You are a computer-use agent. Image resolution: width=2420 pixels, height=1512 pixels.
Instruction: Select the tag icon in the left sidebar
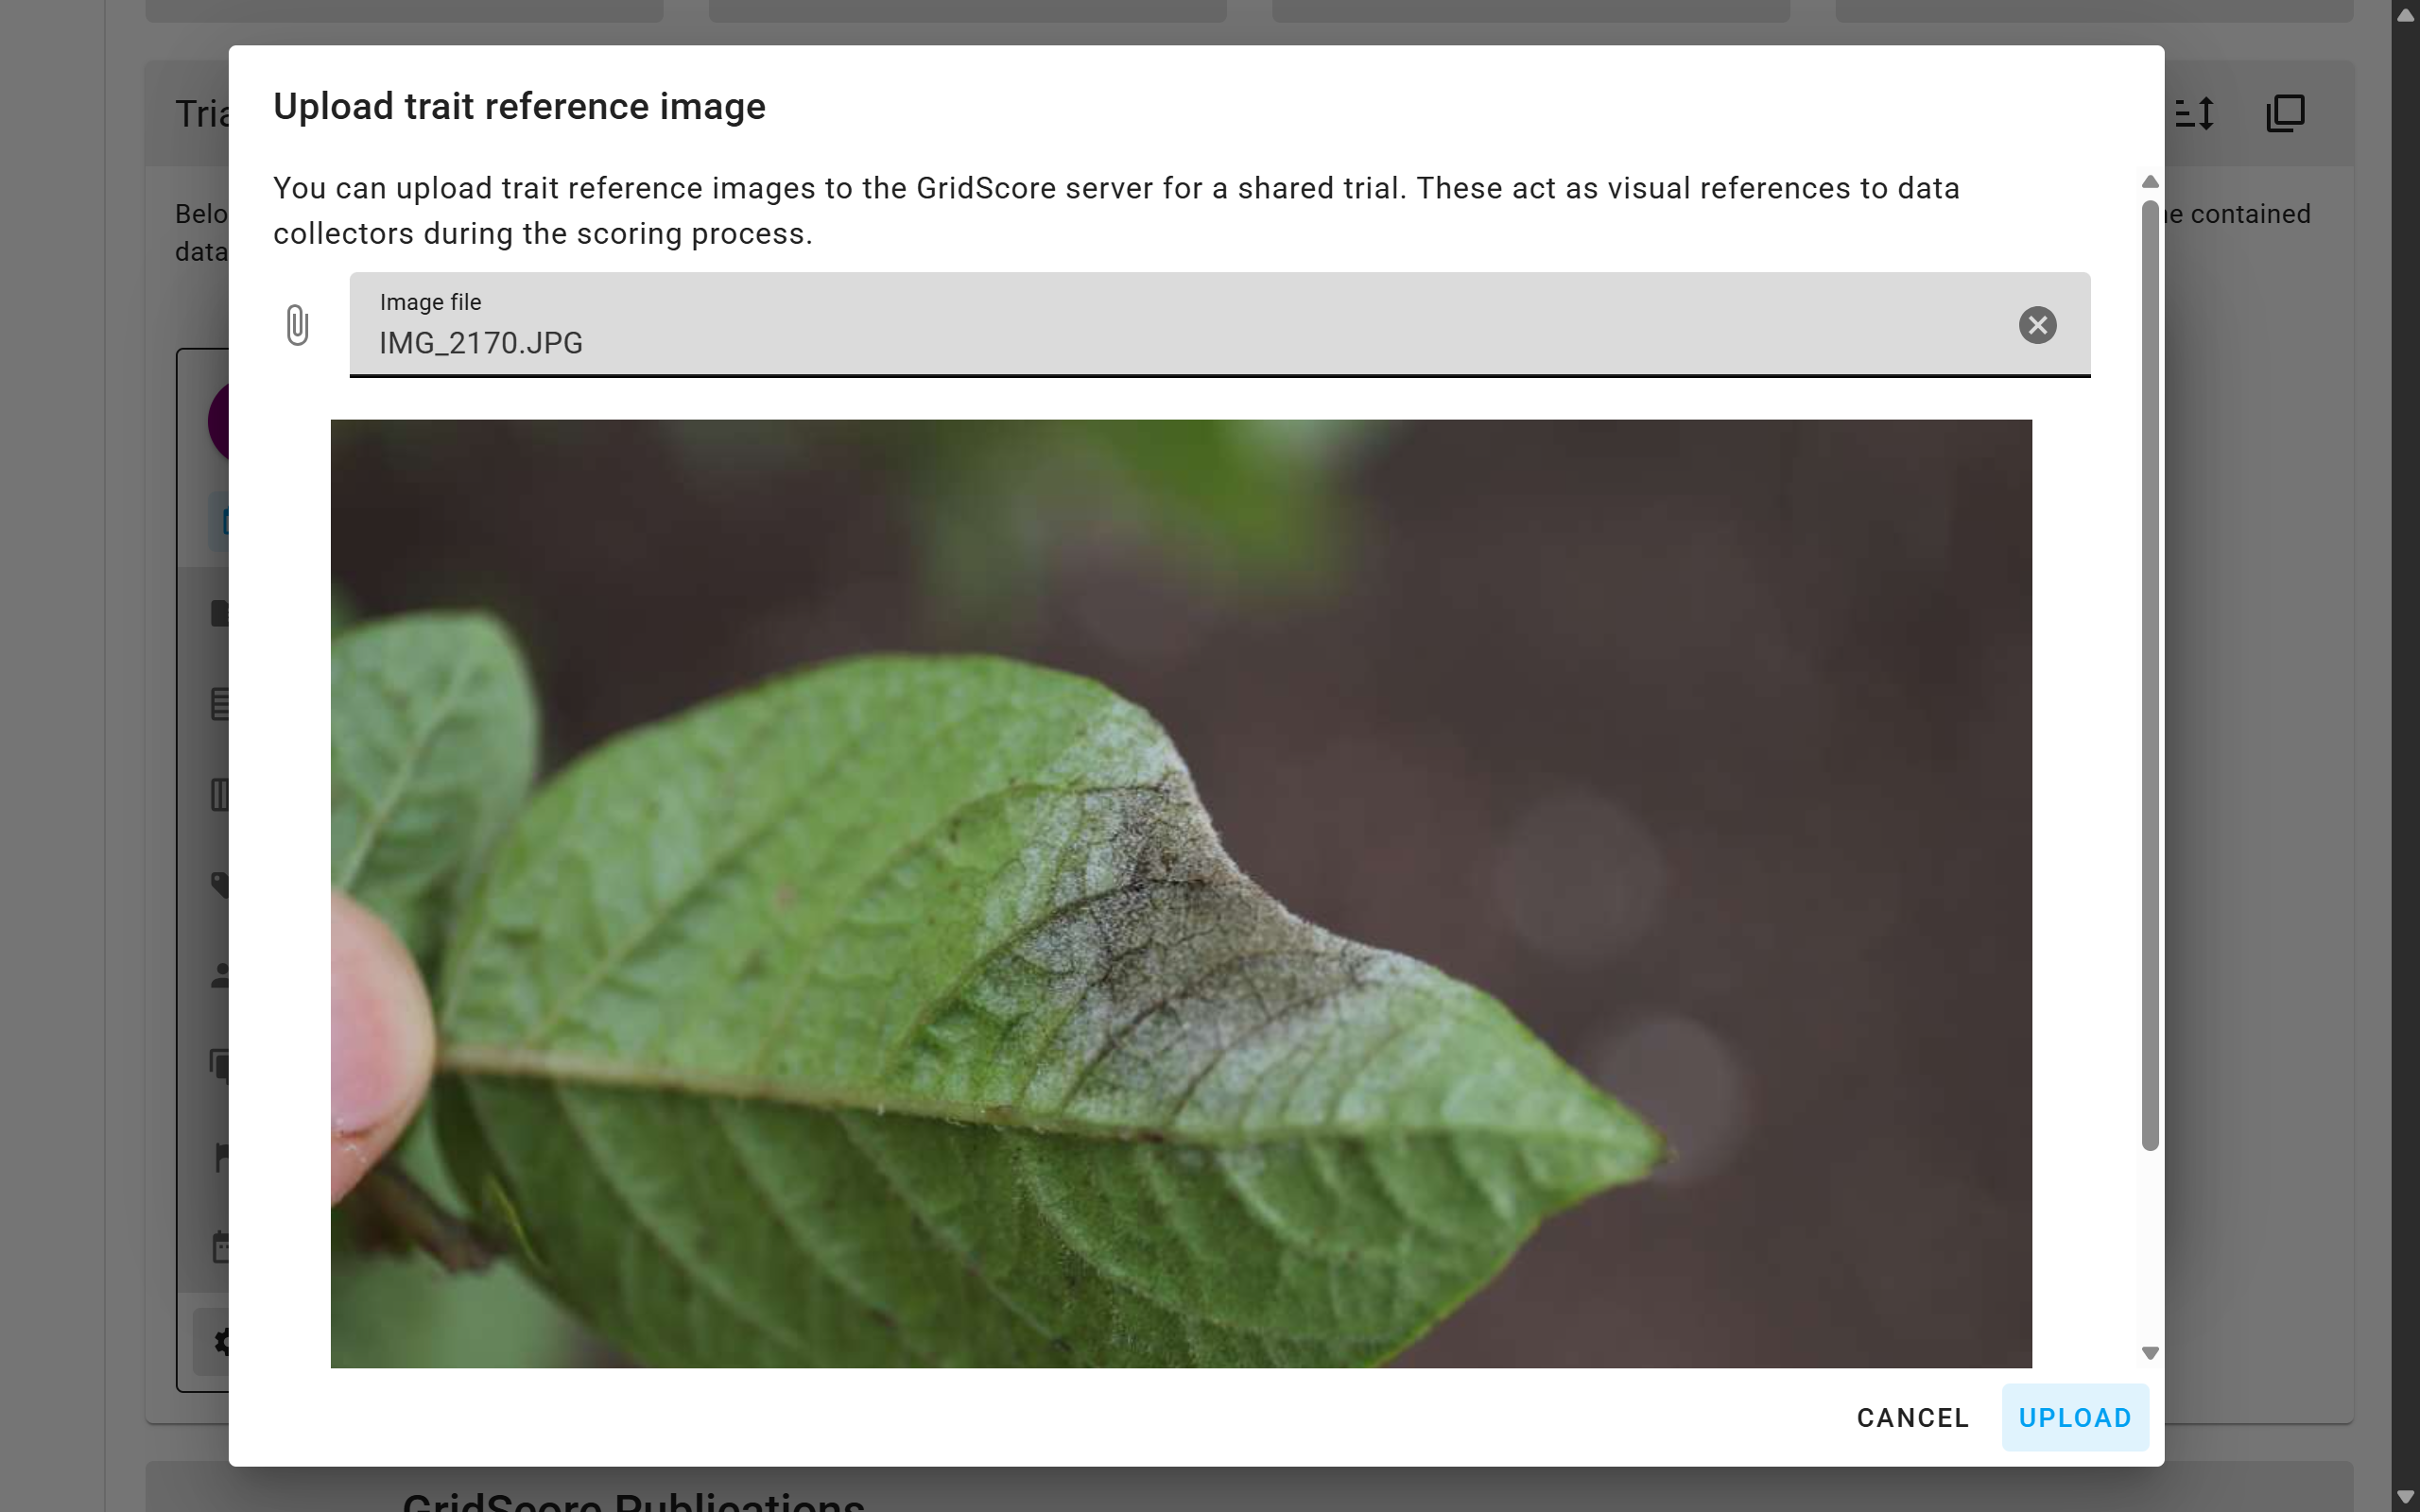click(x=222, y=885)
